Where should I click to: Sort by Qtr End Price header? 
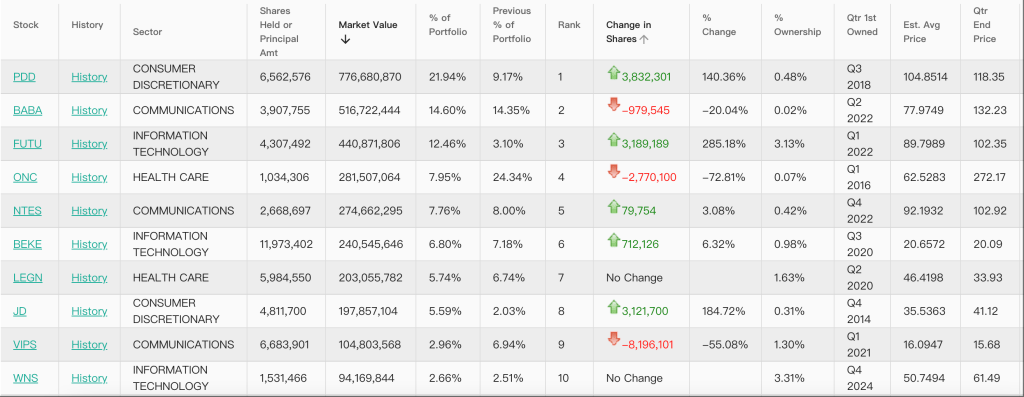[x=984, y=25]
